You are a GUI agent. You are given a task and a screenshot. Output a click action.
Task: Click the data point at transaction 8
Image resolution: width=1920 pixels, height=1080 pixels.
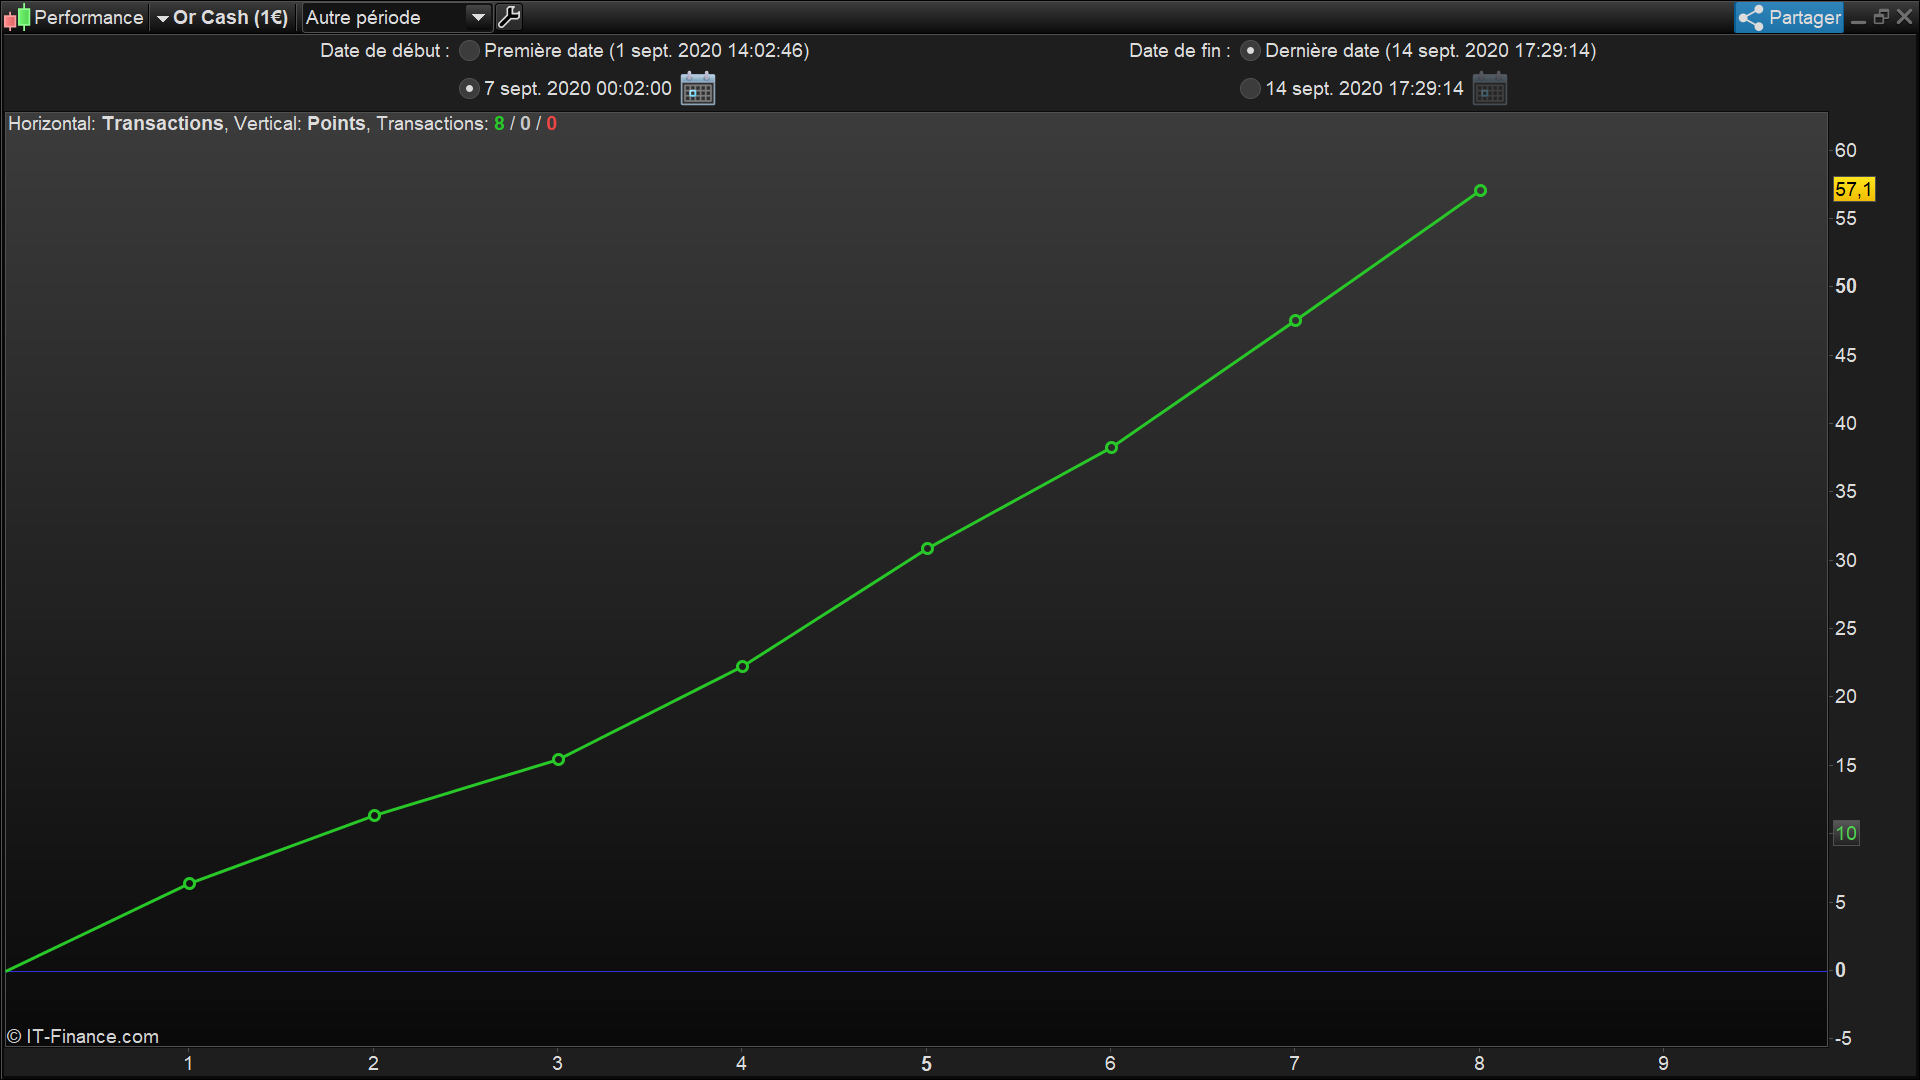(x=1480, y=191)
